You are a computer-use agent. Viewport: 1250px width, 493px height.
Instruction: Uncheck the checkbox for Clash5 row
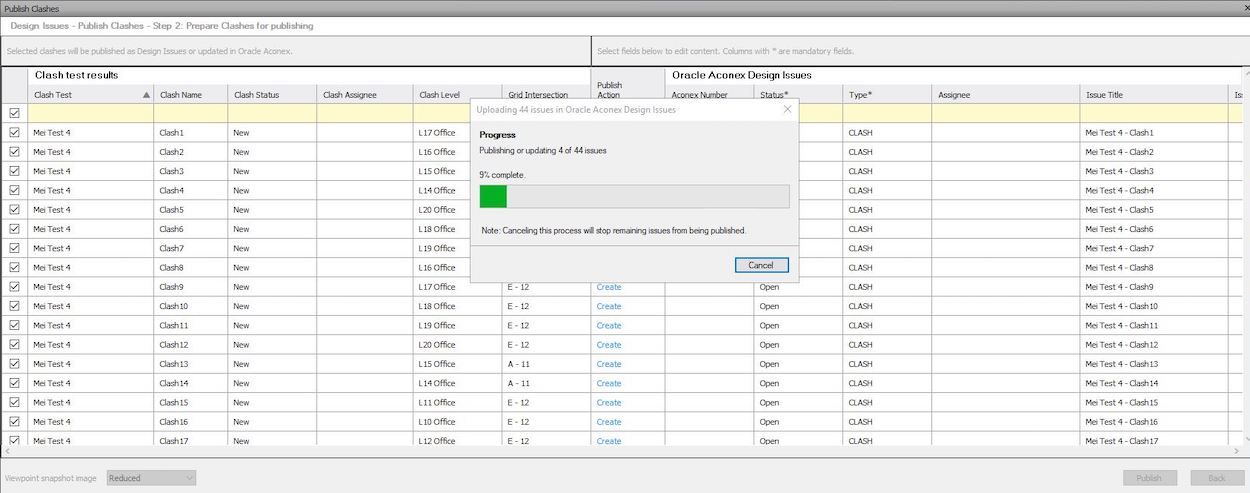tap(14, 210)
